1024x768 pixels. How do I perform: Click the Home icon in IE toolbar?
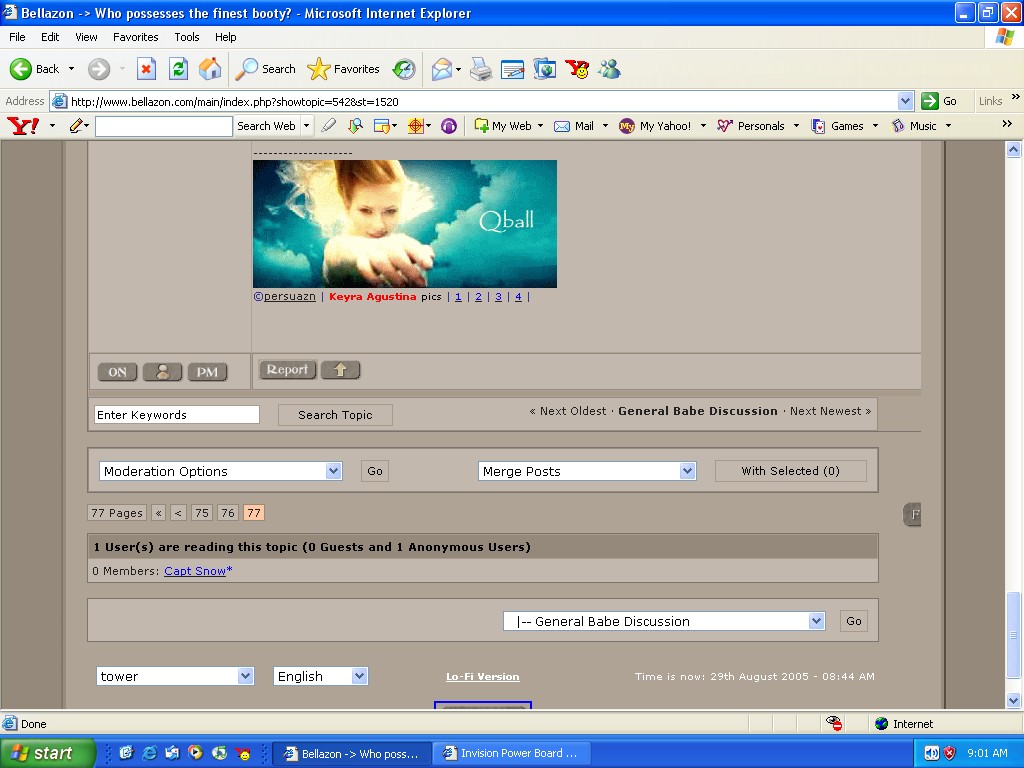tap(210, 69)
